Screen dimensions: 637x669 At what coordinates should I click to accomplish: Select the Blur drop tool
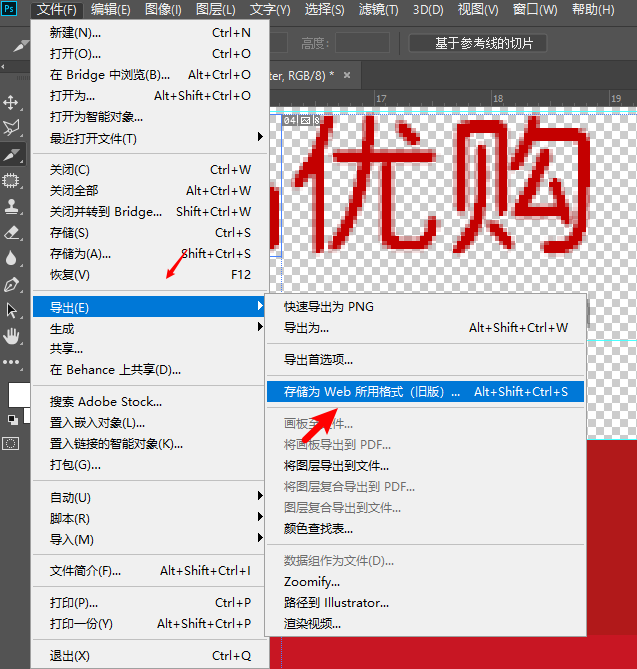point(11,259)
